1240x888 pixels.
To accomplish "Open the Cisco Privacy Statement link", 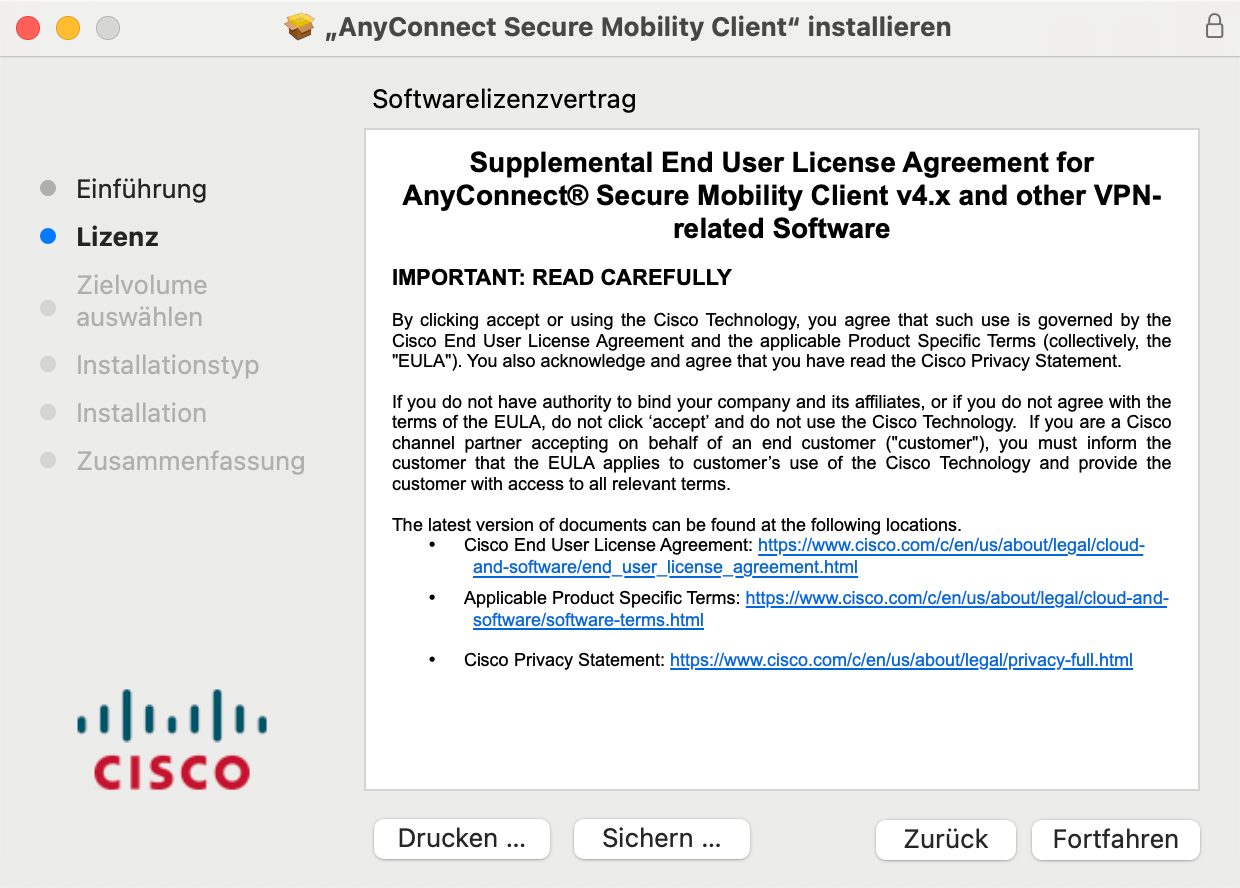I will click(901, 660).
